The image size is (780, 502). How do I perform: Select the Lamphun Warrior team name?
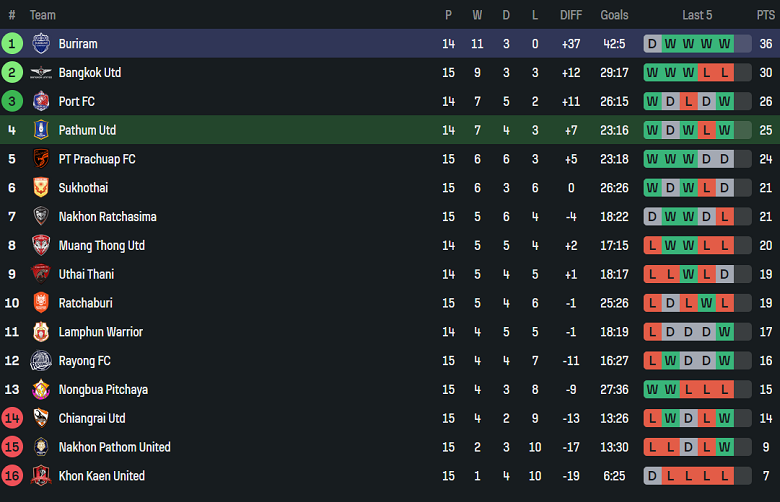point(100,332)
